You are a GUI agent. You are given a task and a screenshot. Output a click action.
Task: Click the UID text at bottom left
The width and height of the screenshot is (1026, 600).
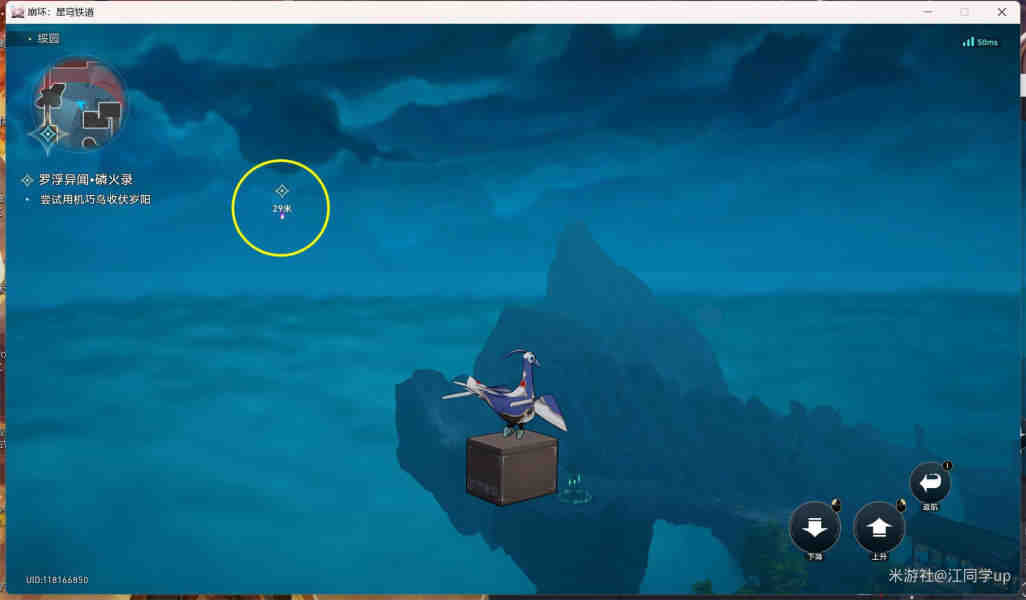57,580
